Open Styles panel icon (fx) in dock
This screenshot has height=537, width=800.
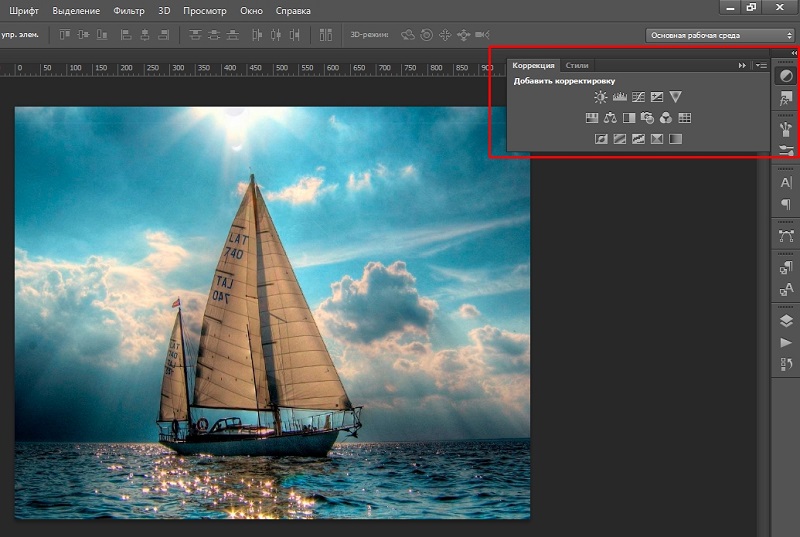coord(786,98)
